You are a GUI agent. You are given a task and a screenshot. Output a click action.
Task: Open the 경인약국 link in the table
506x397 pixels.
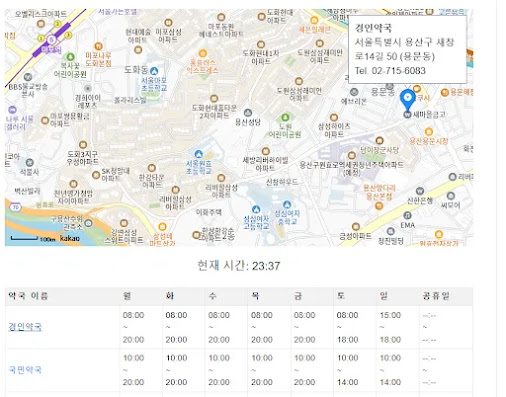pos(25,327)
